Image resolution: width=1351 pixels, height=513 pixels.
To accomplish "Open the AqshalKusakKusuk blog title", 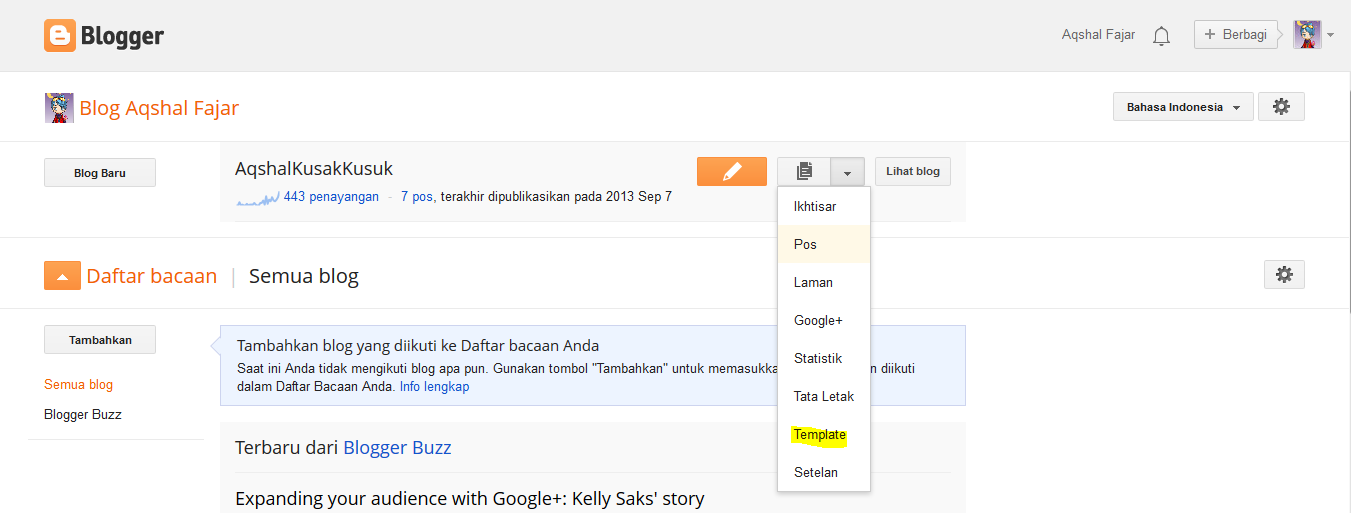I will [x=314, y=169].
